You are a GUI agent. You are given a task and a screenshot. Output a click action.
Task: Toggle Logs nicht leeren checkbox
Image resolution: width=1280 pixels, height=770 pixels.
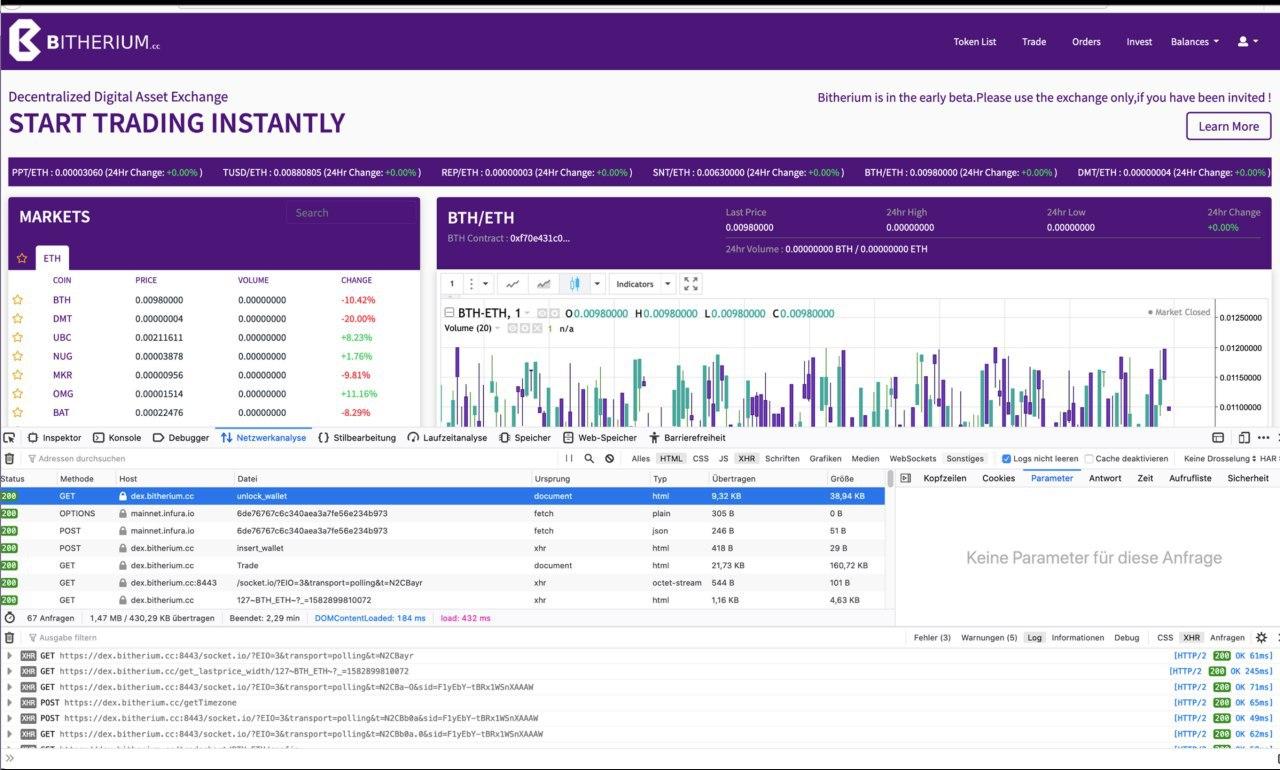click(x=1007, y=458)
